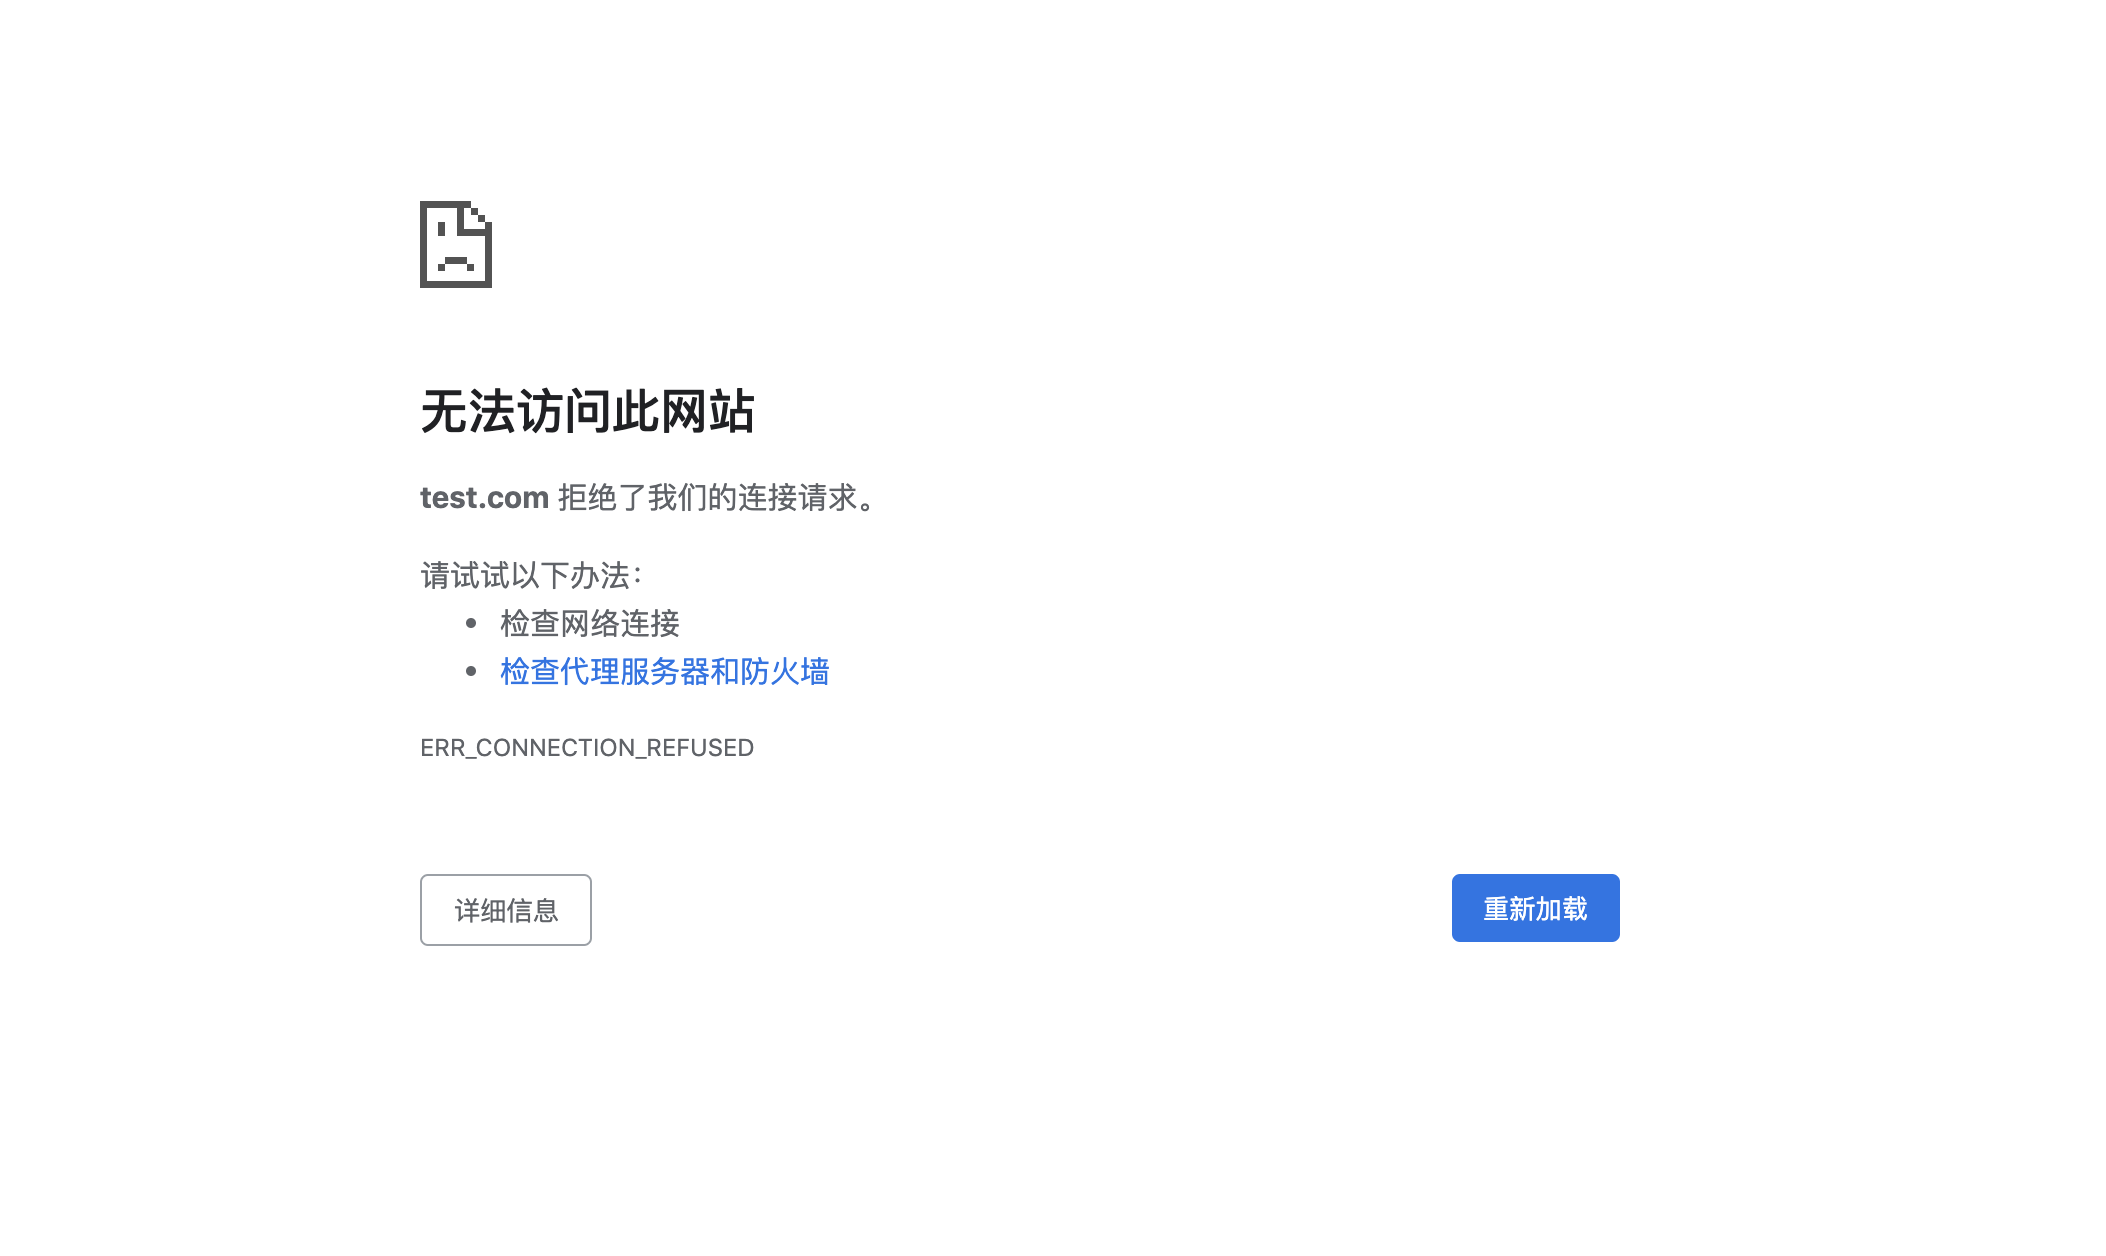The width and height of the screenshot is (2106, 1256).
Task: Open 详细信息 details button
Action: pos(505,910)
